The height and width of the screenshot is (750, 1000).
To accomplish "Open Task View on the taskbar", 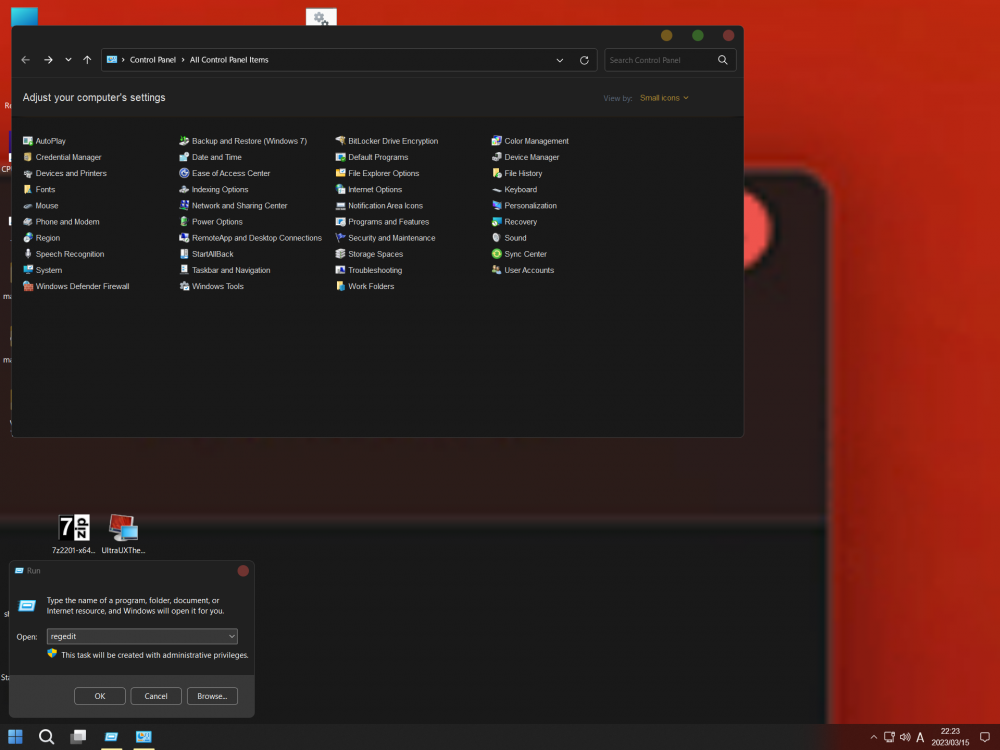I will click(78, 737).
